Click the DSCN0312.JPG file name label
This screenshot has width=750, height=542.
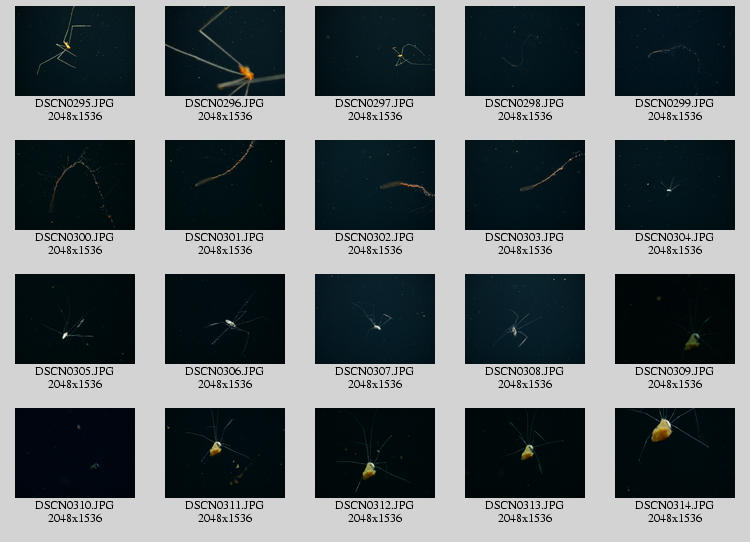point(375,505)
